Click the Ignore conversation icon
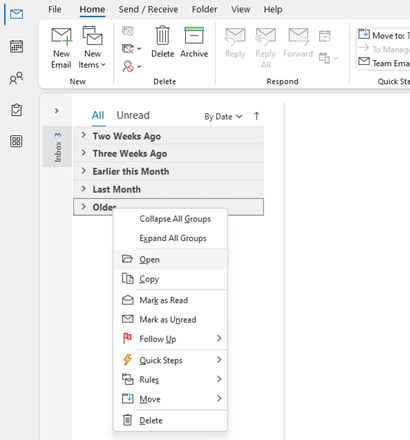The image size is (410, 440). (x=128, y=31)
